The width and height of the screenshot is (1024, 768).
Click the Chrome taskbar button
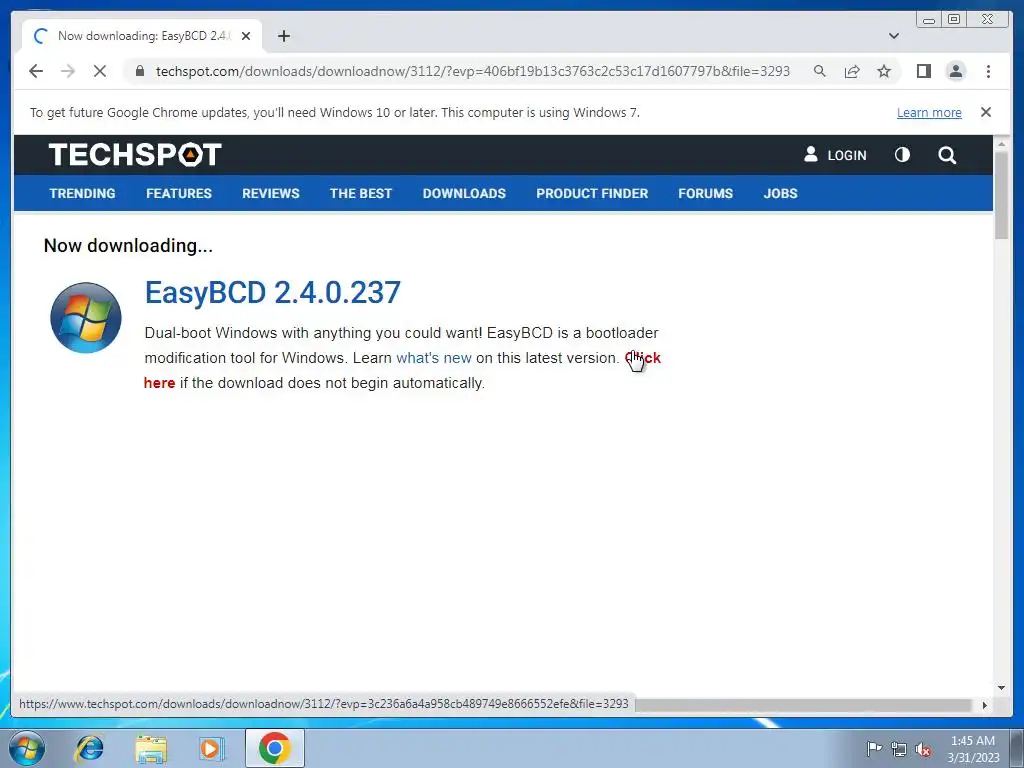(274, 748)
